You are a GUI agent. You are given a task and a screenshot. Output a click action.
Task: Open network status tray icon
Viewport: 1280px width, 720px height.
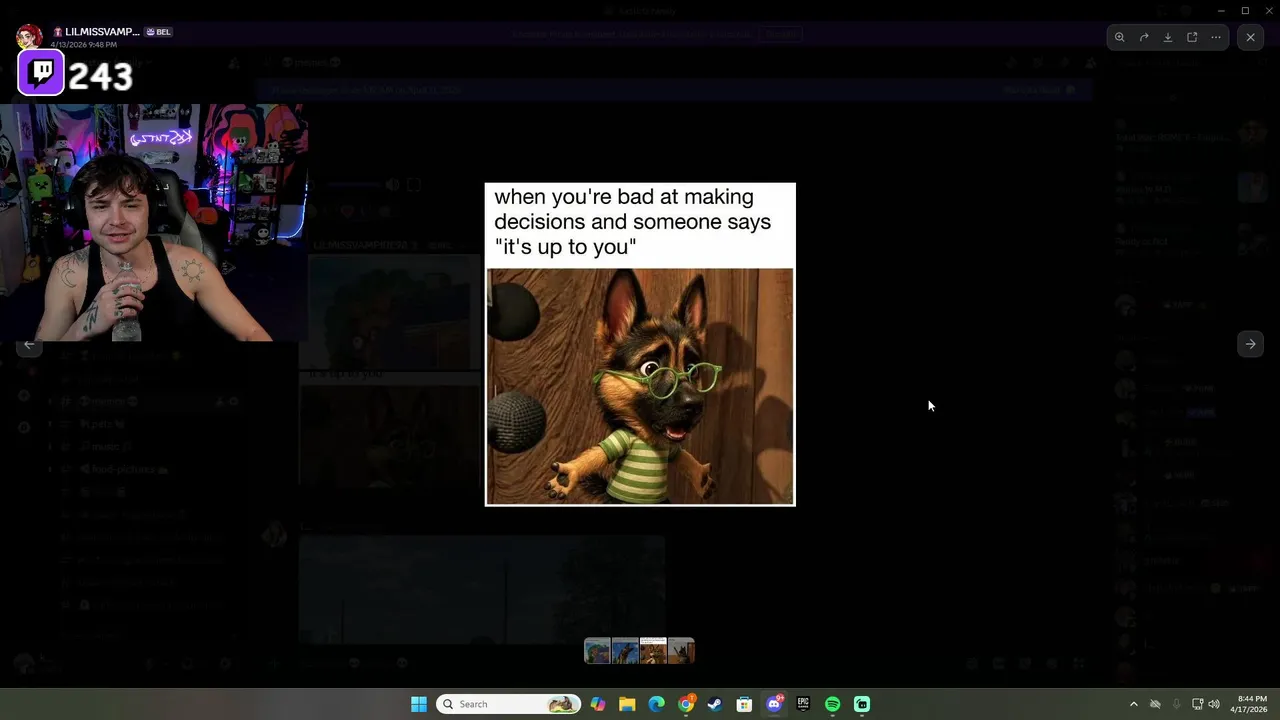click(1197, 704)
